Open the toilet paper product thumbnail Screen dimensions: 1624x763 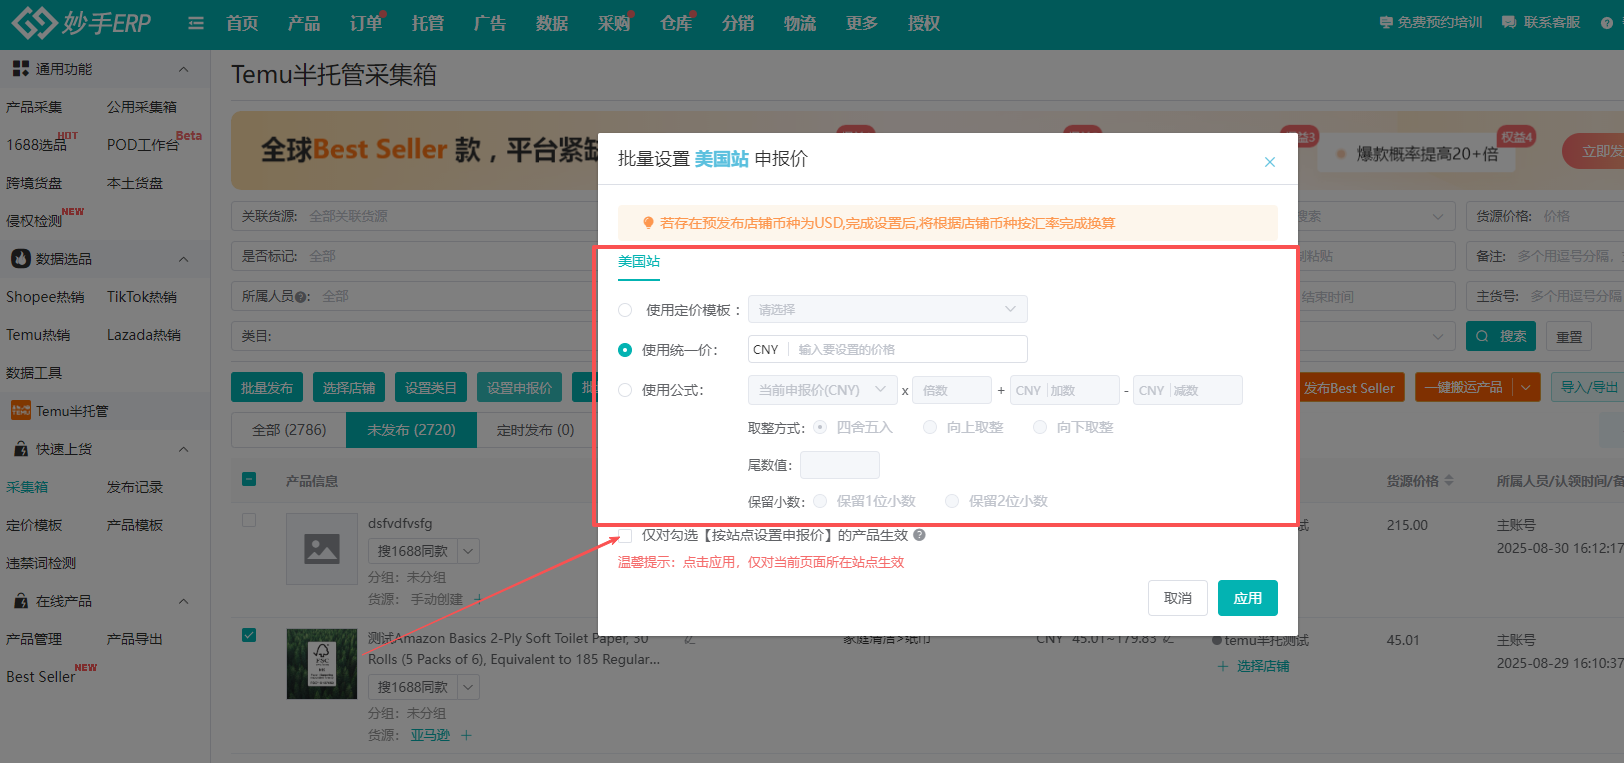(x=322, y=664)
